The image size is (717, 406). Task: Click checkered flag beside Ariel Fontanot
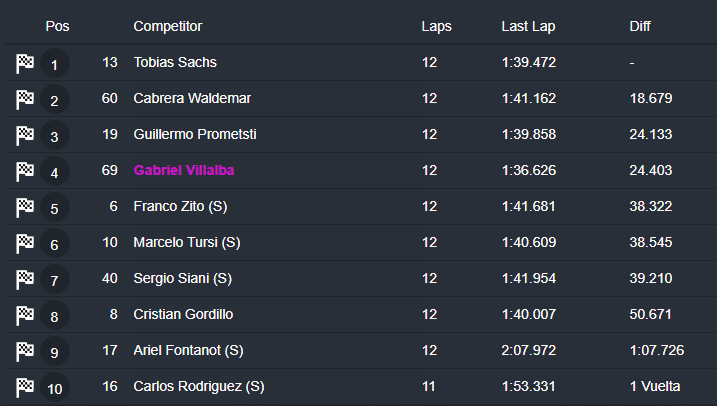click(x=25, y=352)
